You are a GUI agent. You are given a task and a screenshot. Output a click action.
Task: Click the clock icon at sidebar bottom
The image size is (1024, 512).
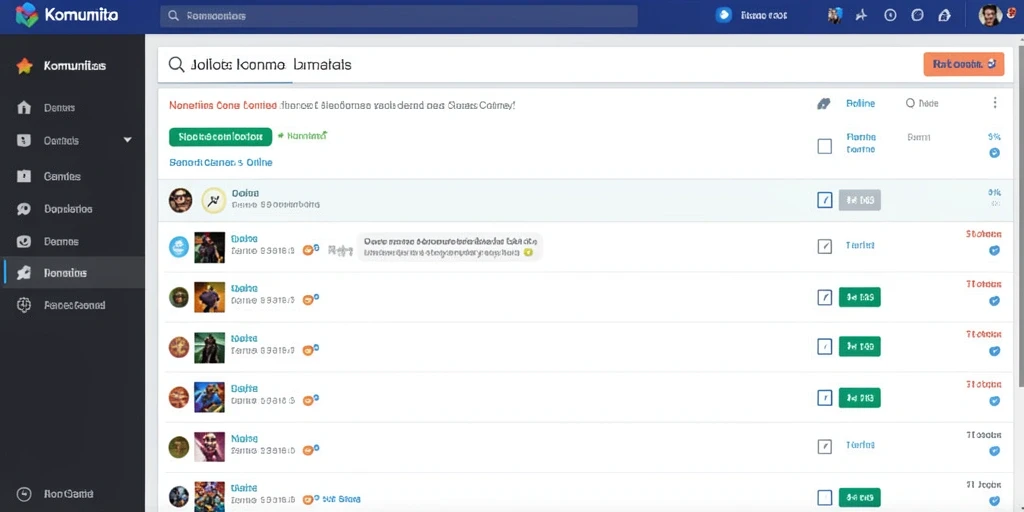[24, 494]
